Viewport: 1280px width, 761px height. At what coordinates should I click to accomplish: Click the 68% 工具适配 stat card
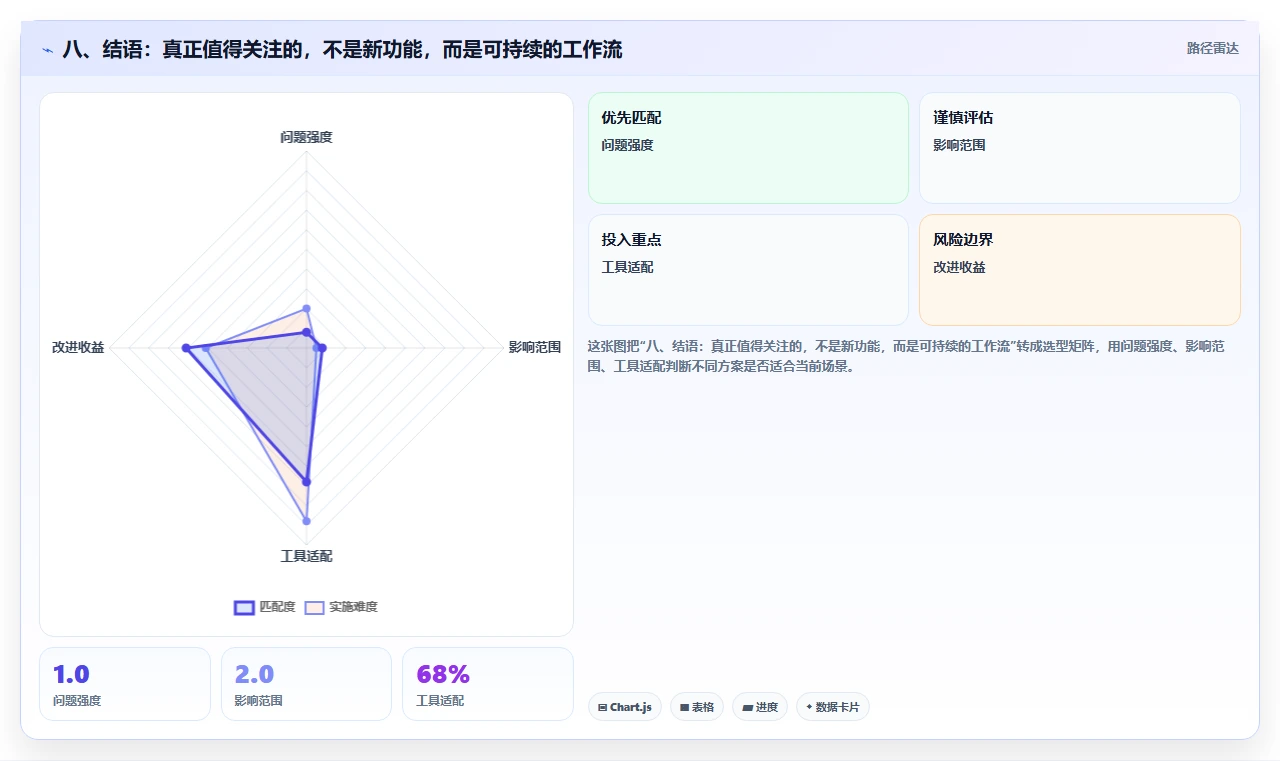pyautogui.click(x=488, y=684)
